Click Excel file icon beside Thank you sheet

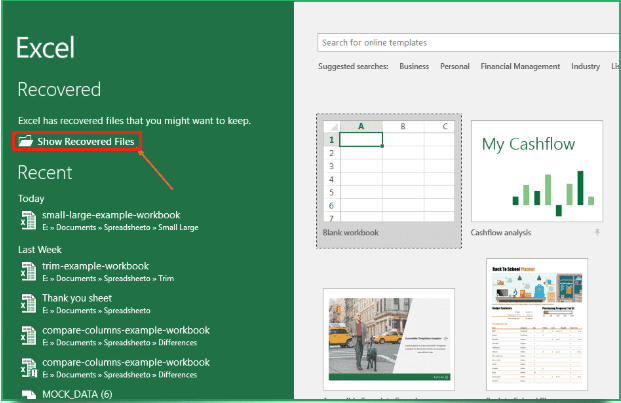(27, 303)
